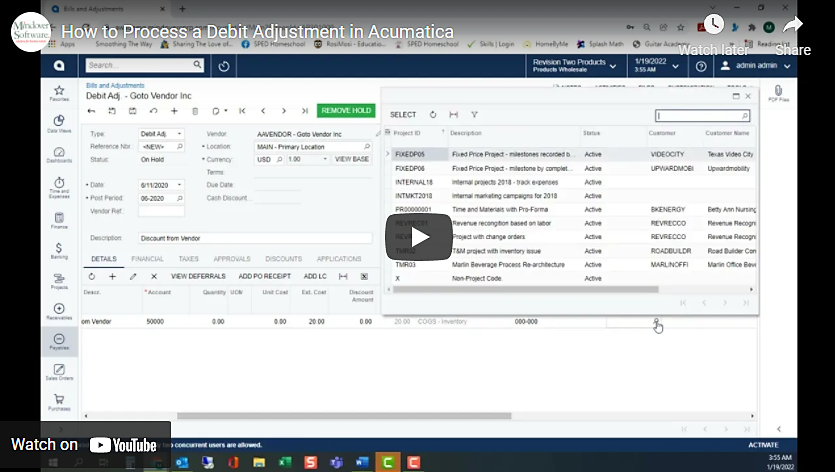The height and width of the screenshot is (472, 835).
Task: Open the currency rate 1.00 dropdown
Action: (x=325, y=159)
